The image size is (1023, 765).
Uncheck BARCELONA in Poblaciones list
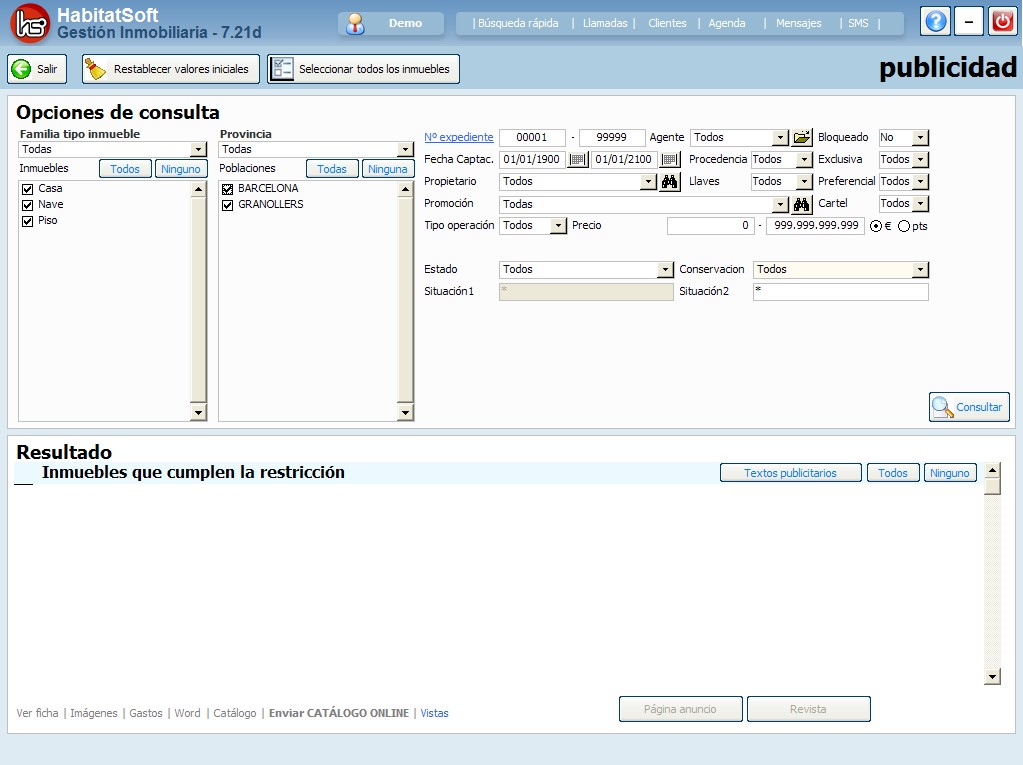[x=228, y=189]
